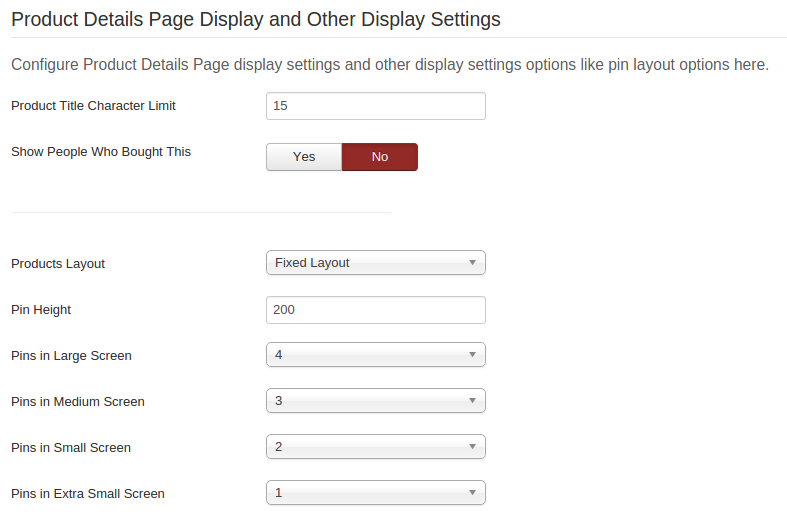This screenshot has width=787, height=526.
Task: Click the Pin Height input field
Action: pyautogui.click(x=375, y=310)
